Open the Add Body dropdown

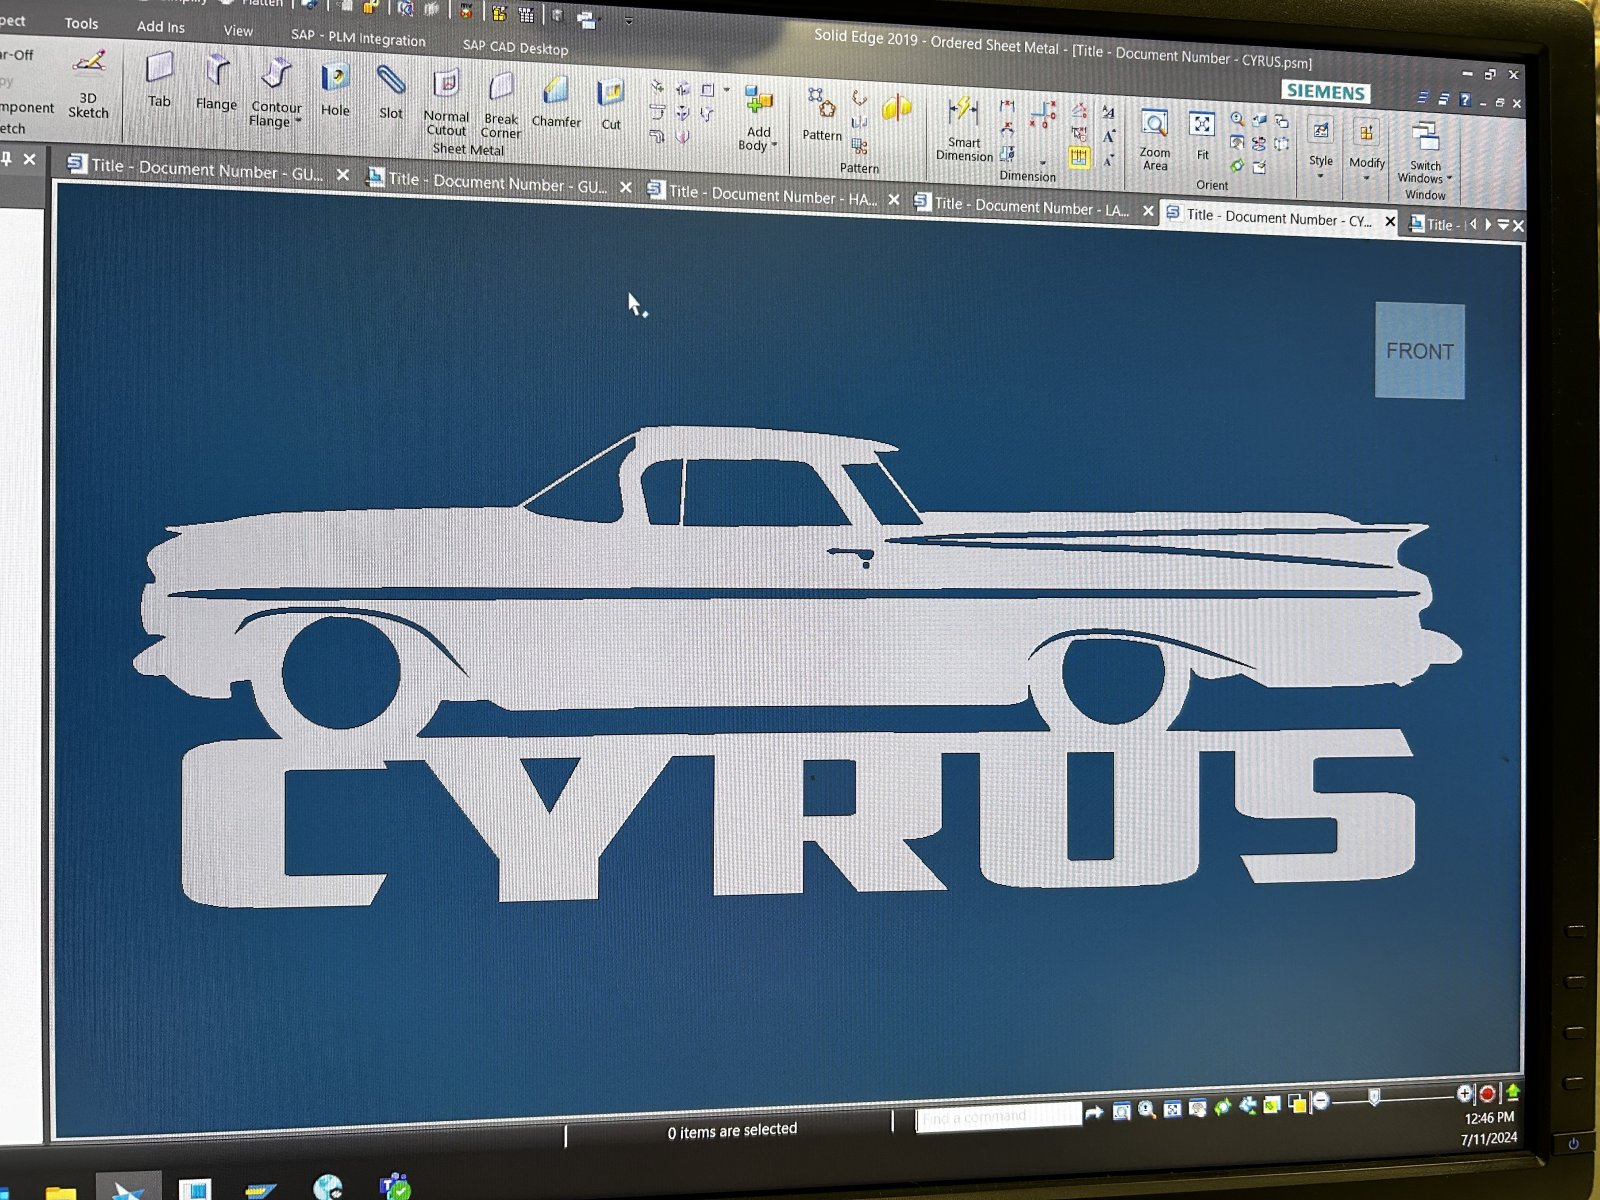774,145
